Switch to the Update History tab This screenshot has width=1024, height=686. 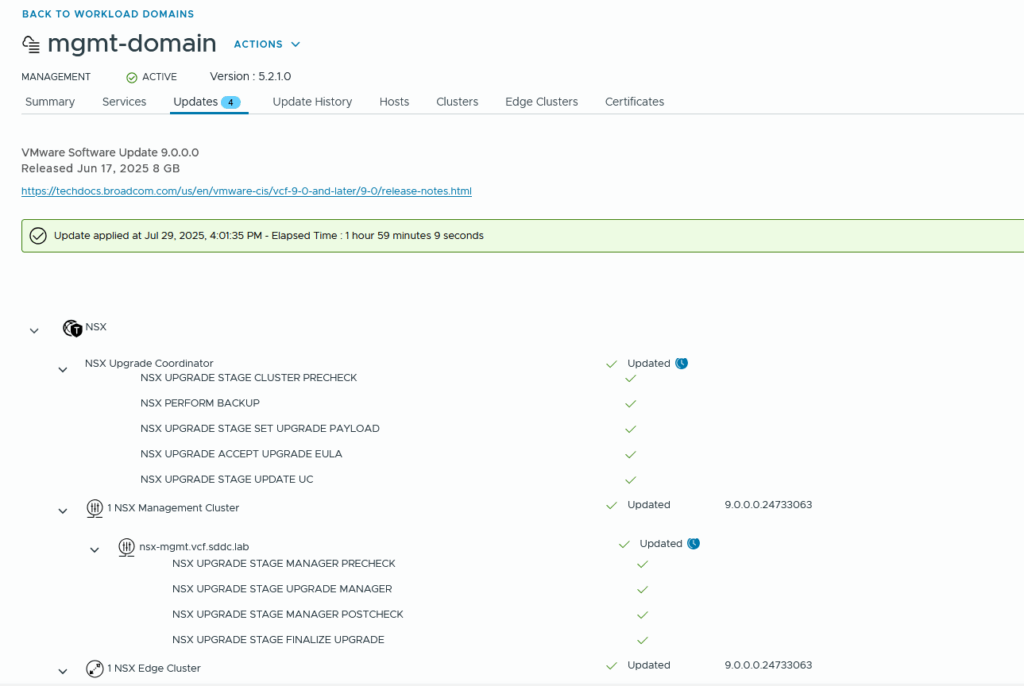(312, 102)
